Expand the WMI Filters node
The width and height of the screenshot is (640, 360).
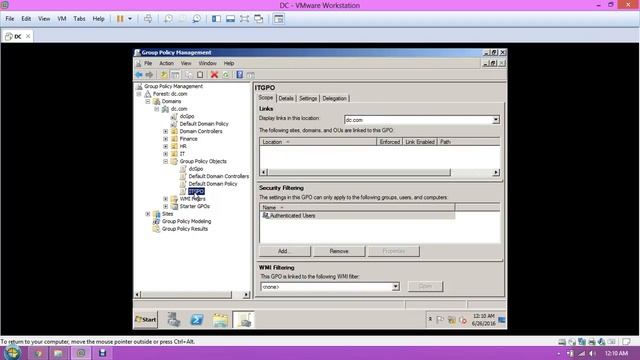(x=165, y=199)
